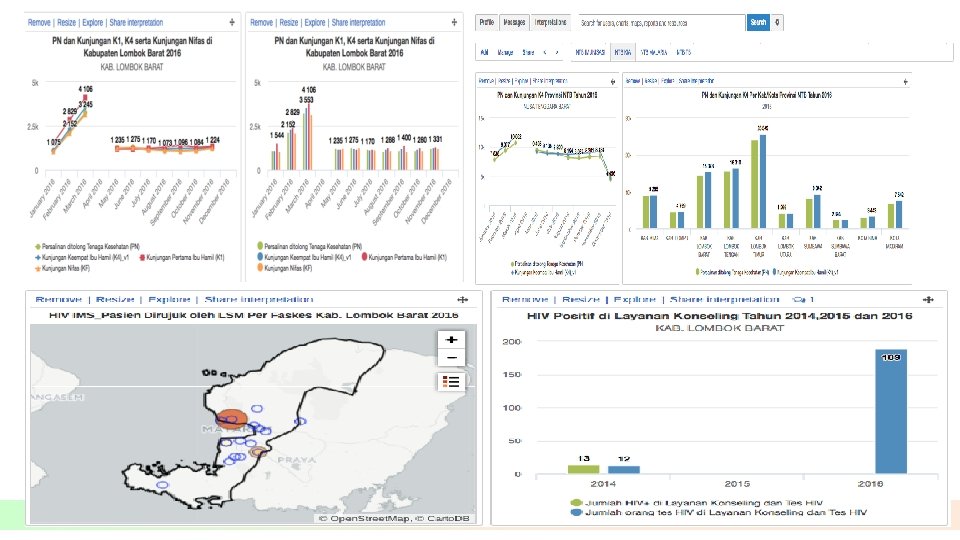Toggle Jumlah orang tes HIV legend entry
Viewport: 960px width, 540px height.
pyautogui.click(x=719, y=512)
